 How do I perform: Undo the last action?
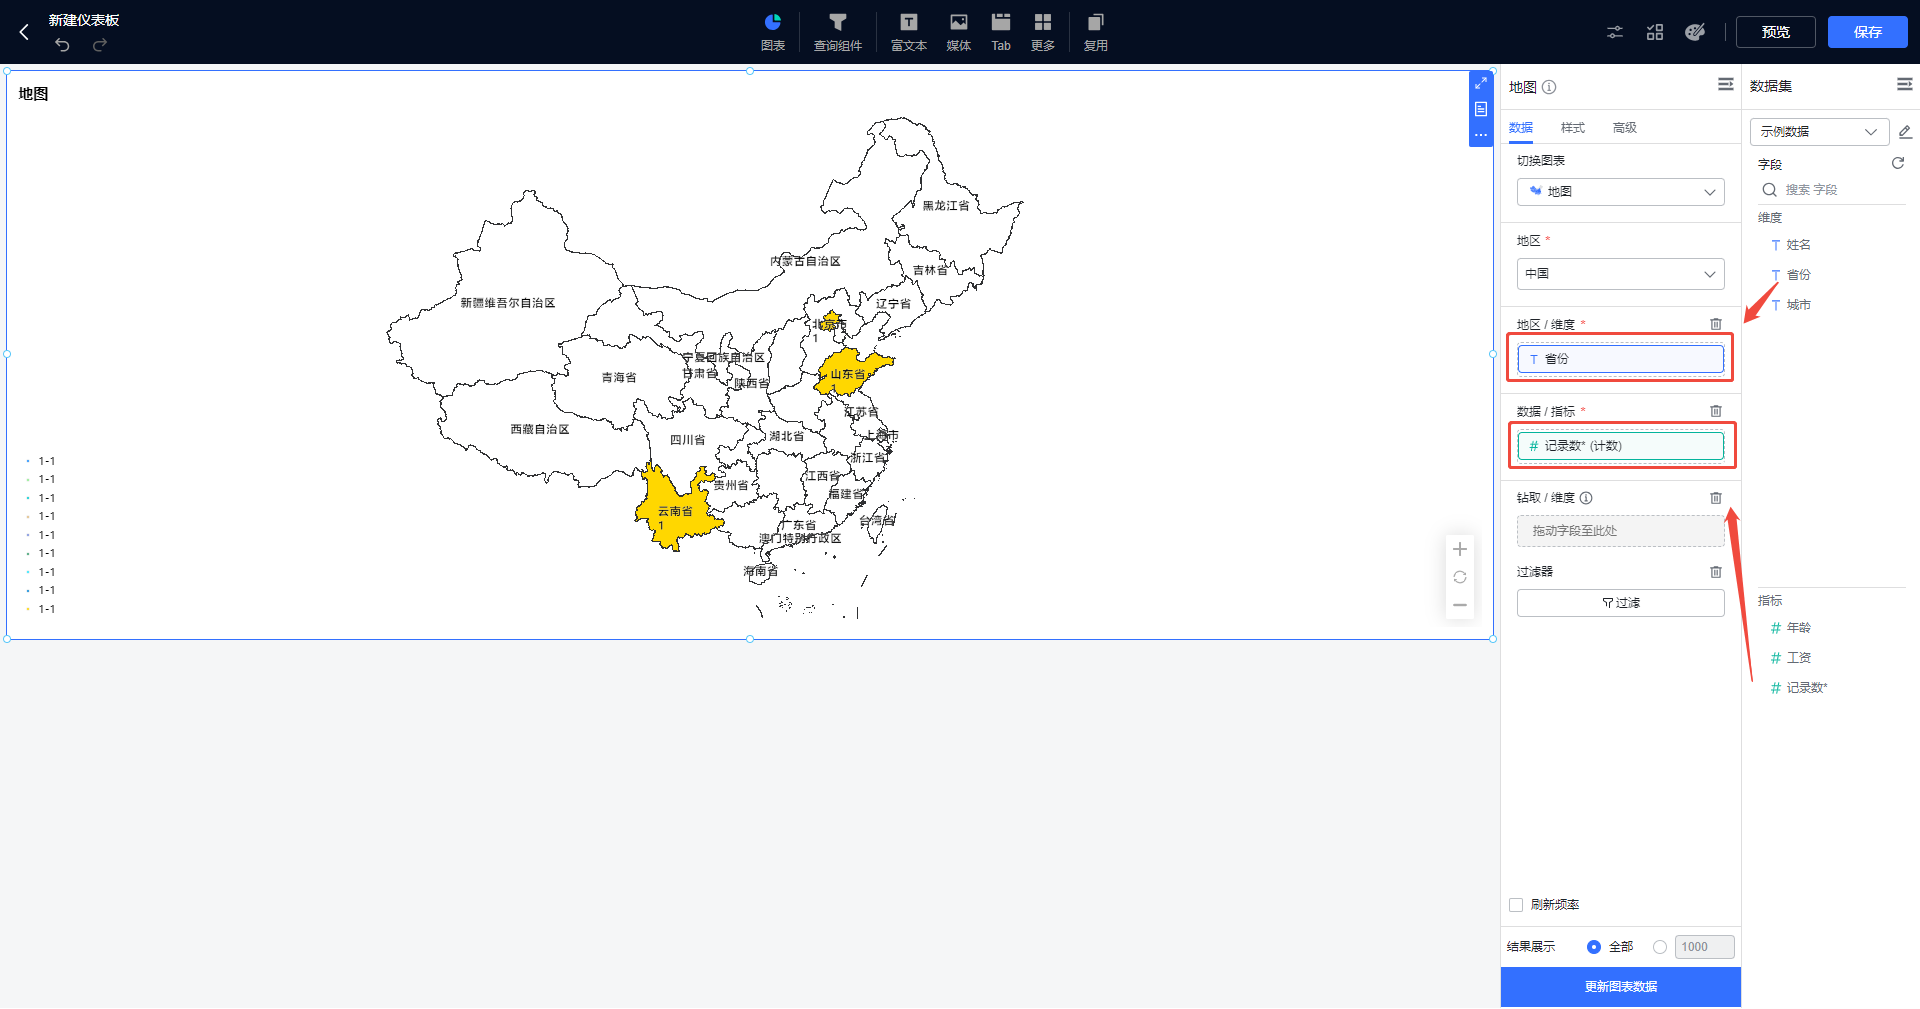click(62, 45)
